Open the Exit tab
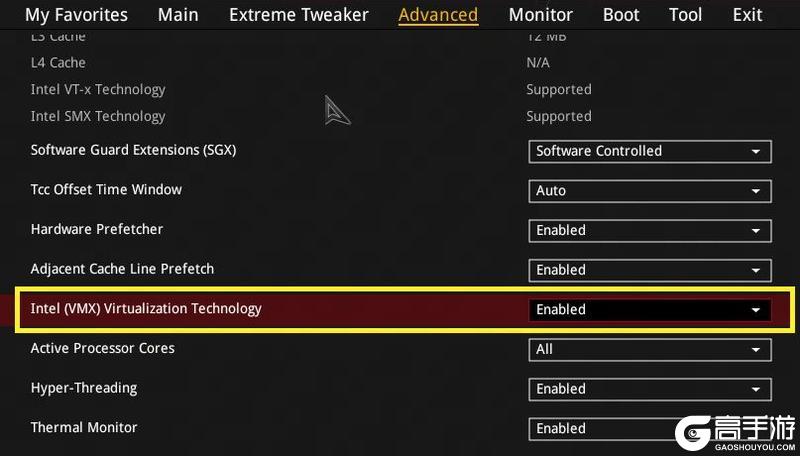The image size is (800, 456). click(747, 15)
